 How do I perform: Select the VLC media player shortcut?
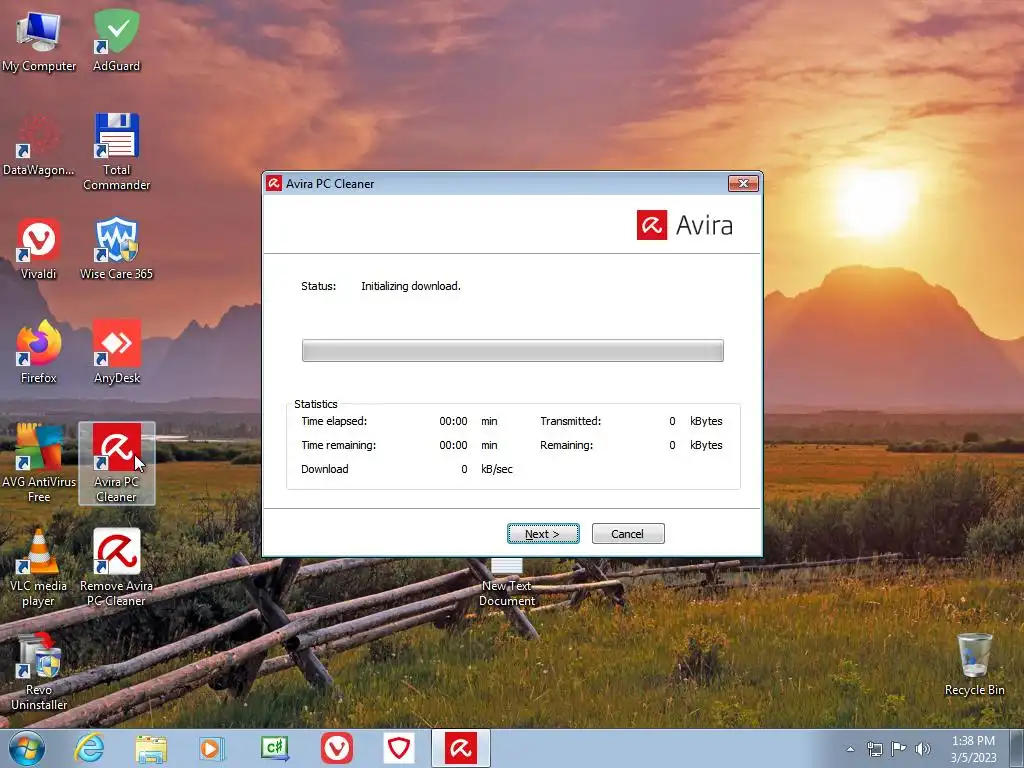pos(39,567)
